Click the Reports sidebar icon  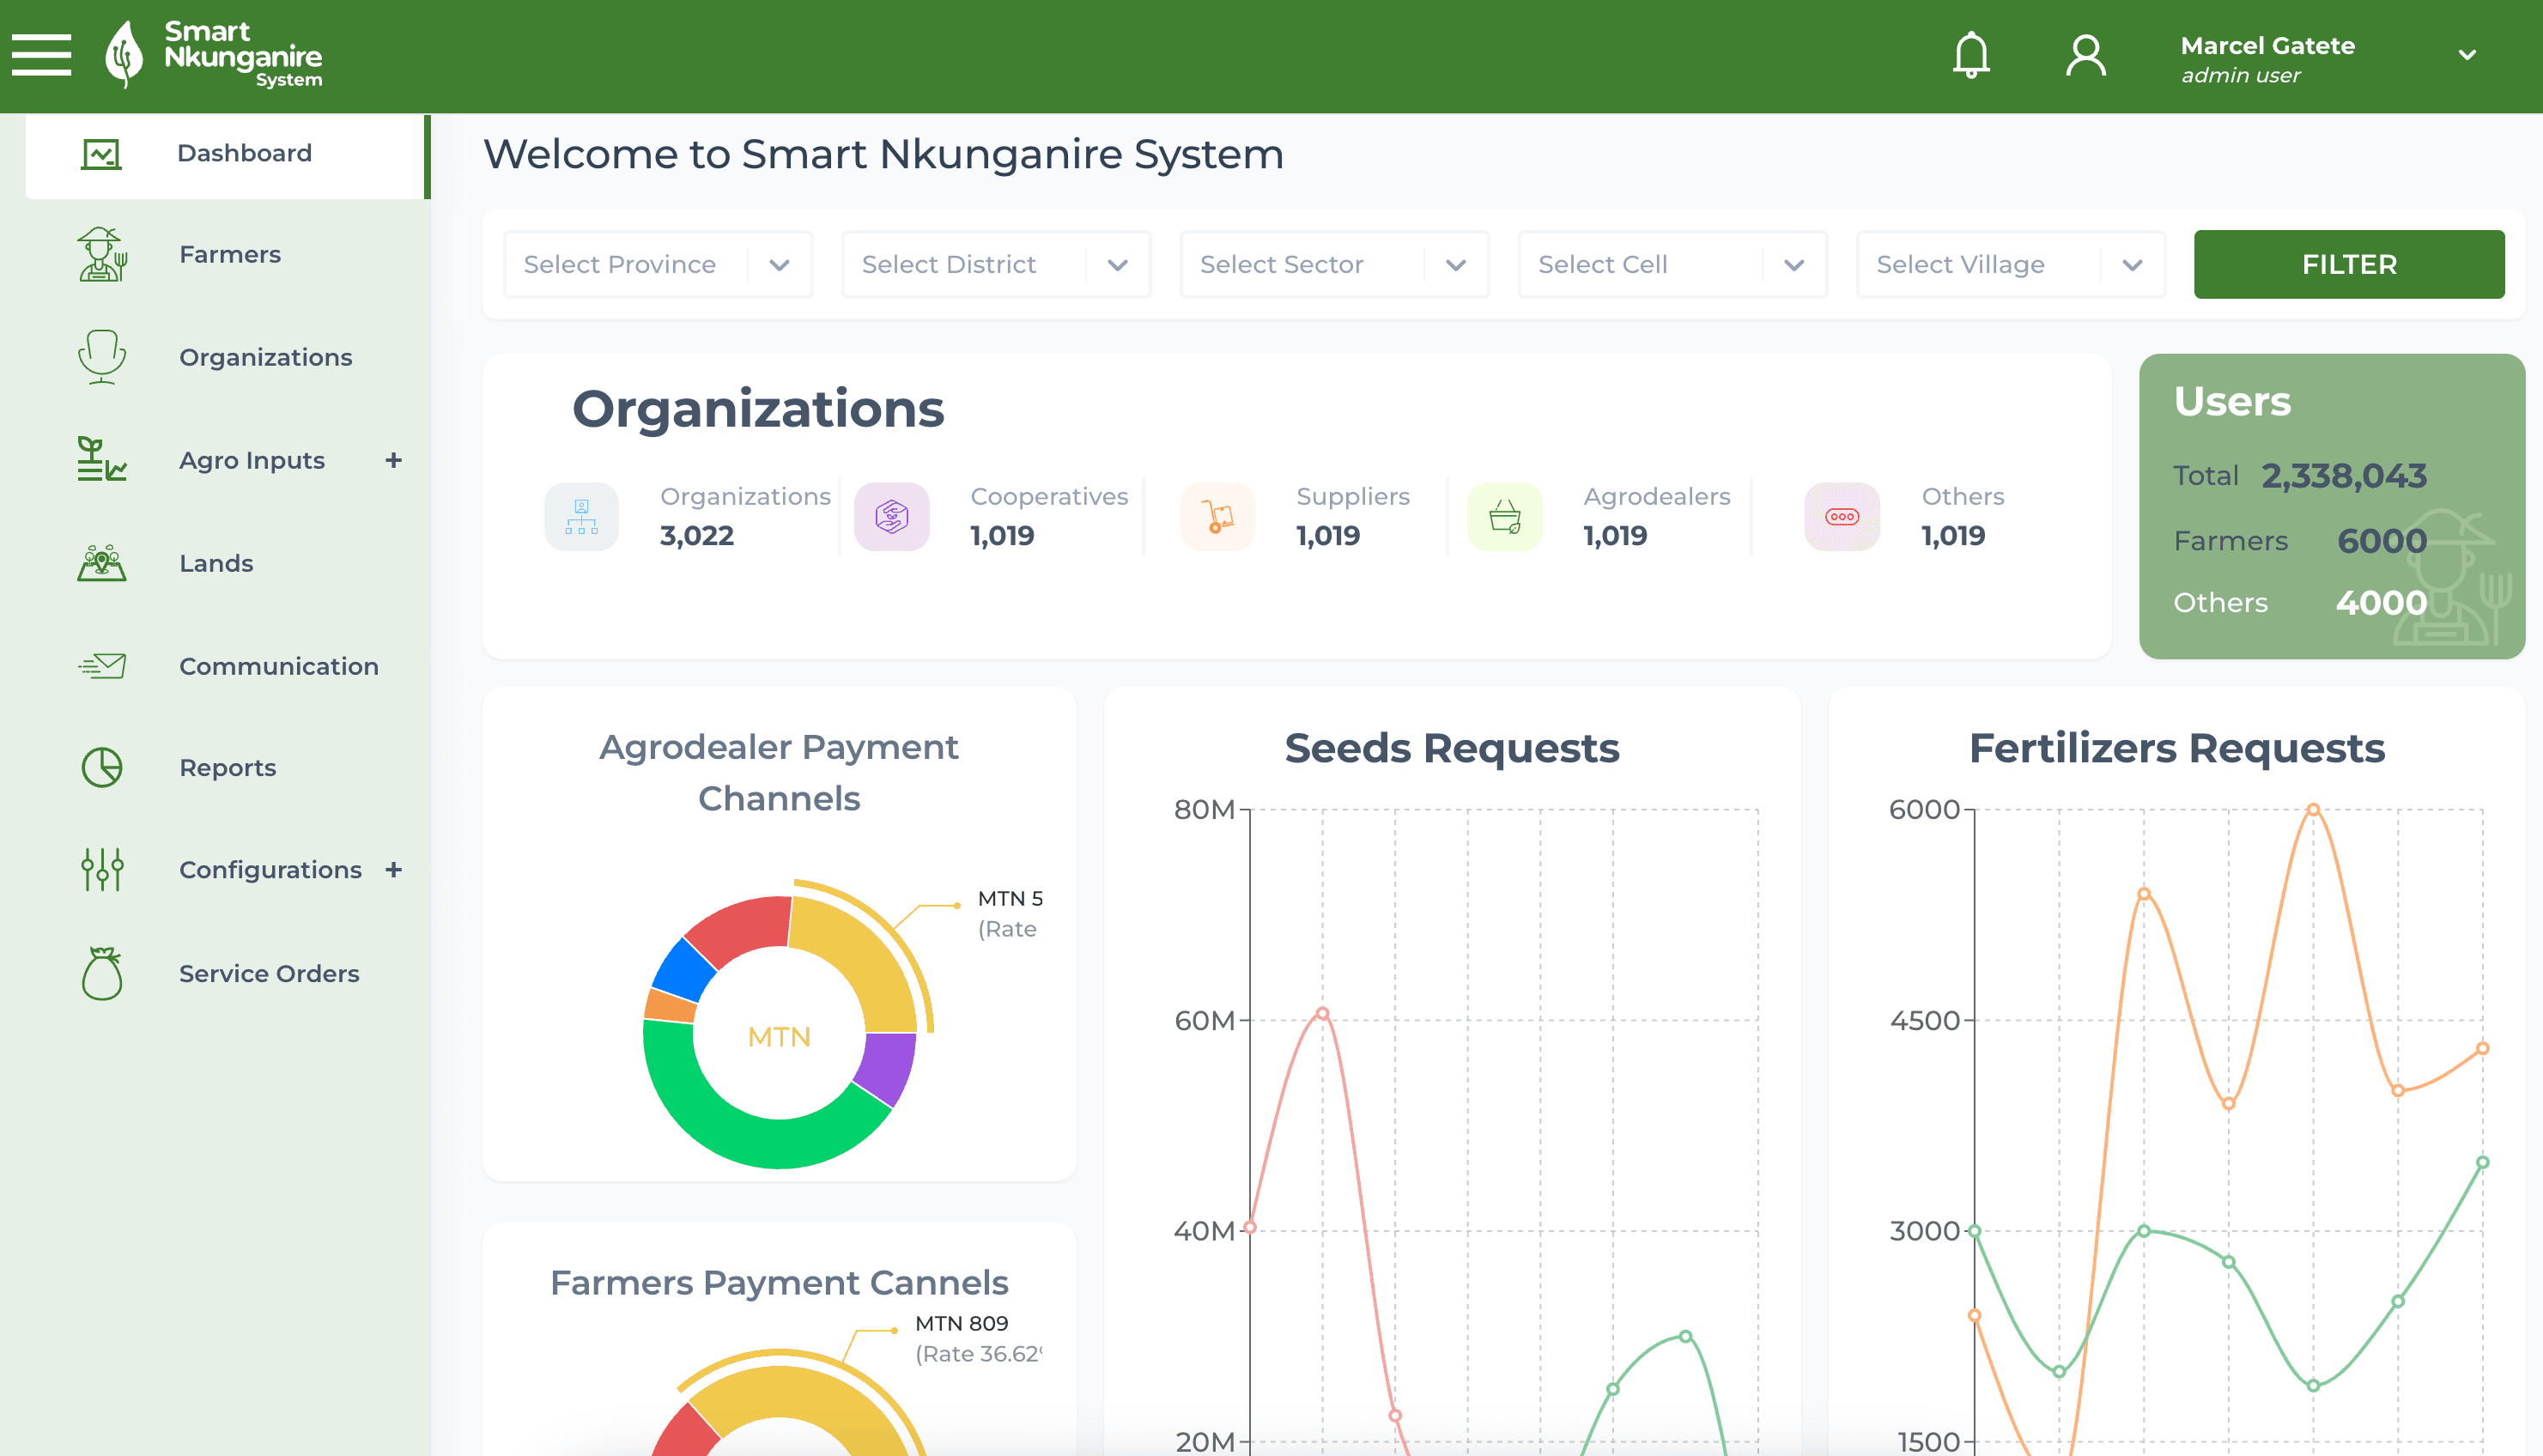click(x=101, y=767)
